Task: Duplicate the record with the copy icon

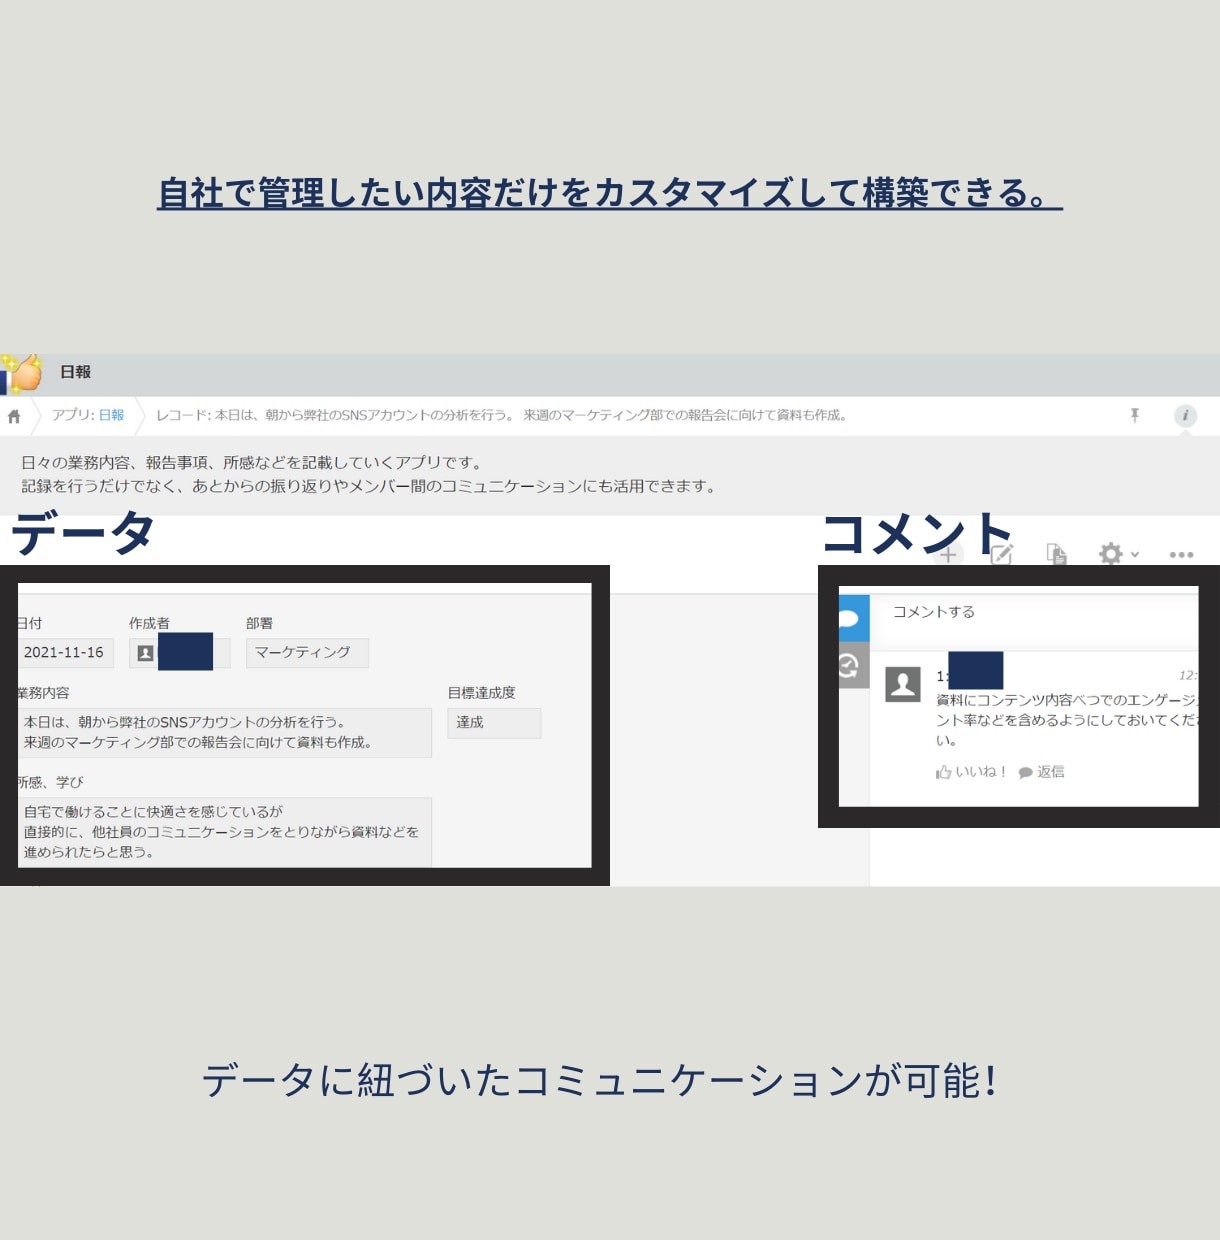Action: (1056, 554)
